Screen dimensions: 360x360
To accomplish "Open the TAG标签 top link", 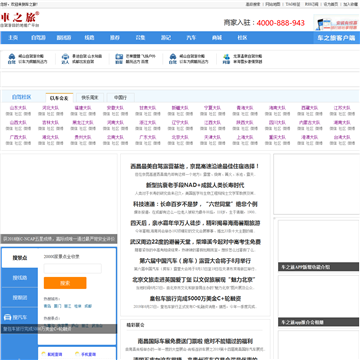I will click(x=293, y=4).
